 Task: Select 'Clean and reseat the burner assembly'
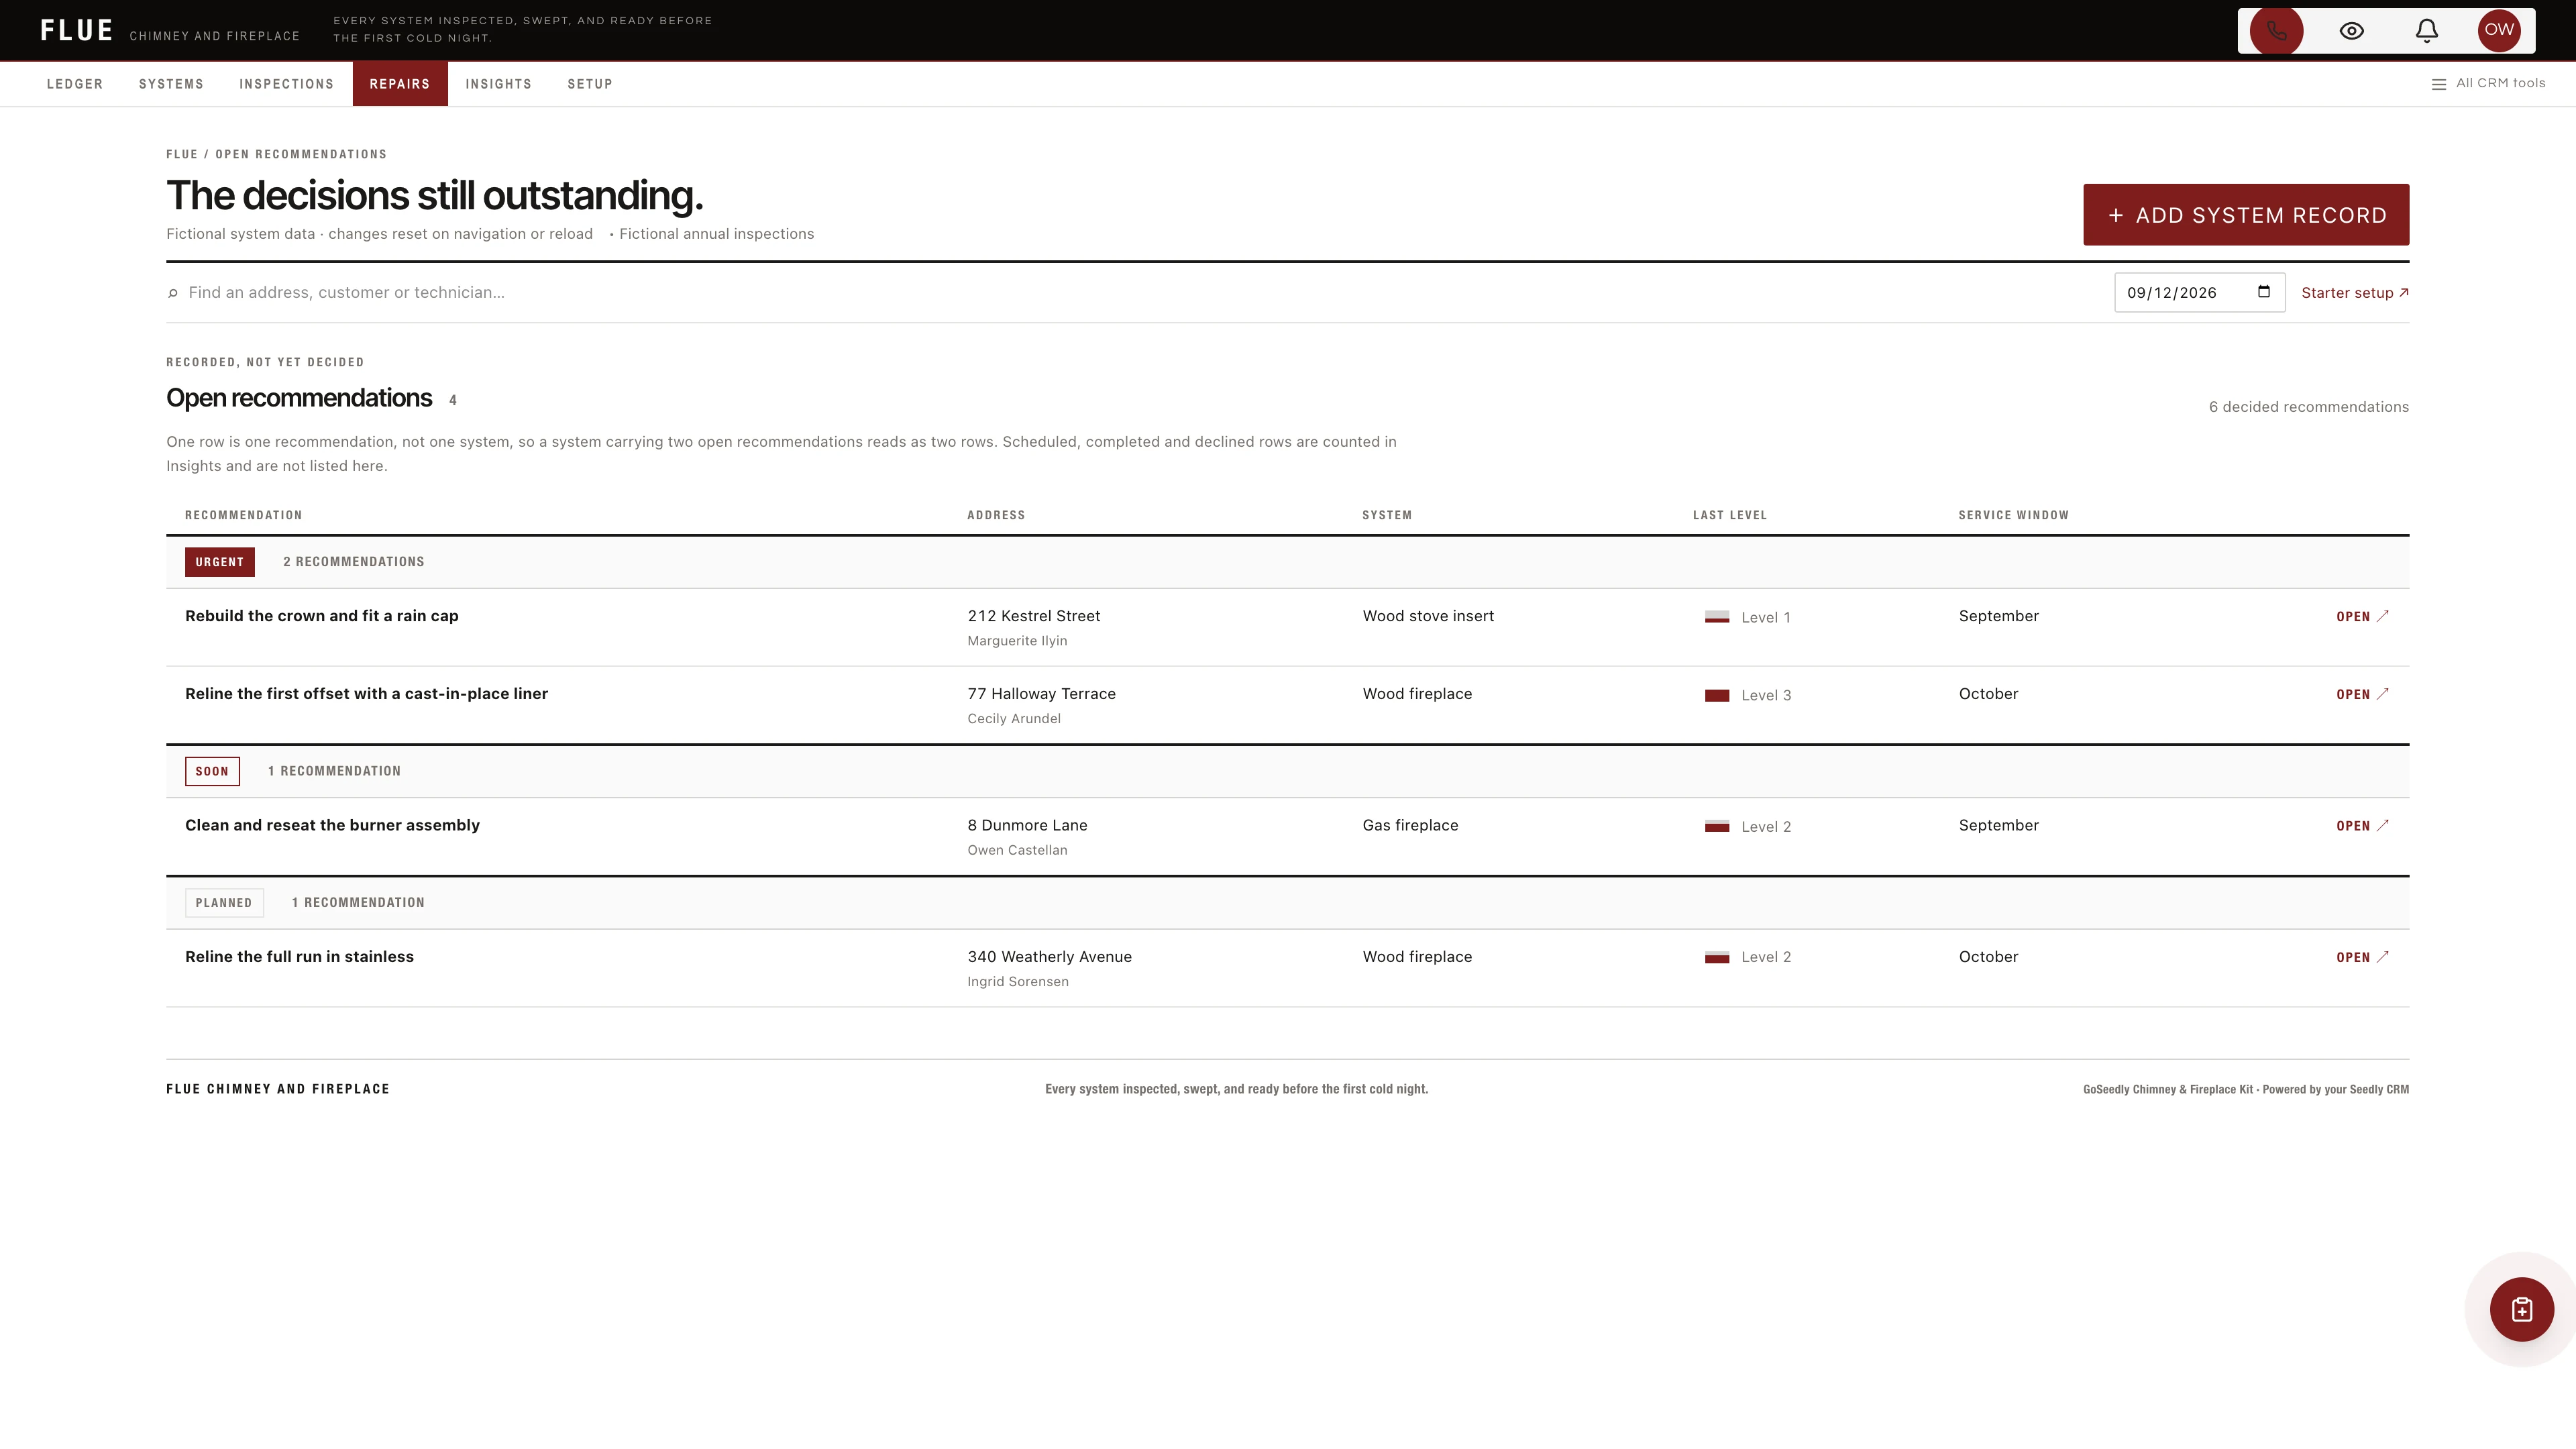click(x=332, y=825)
